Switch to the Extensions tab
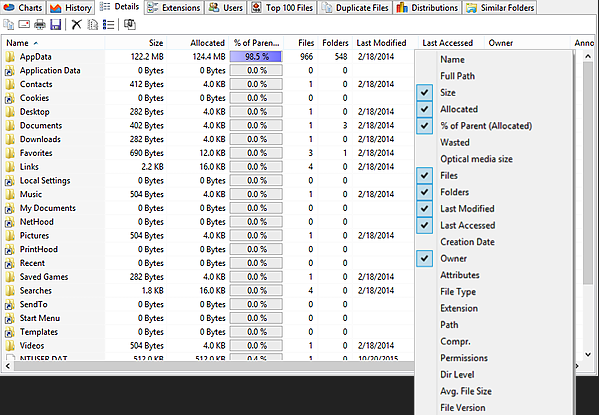 [174, 8]
